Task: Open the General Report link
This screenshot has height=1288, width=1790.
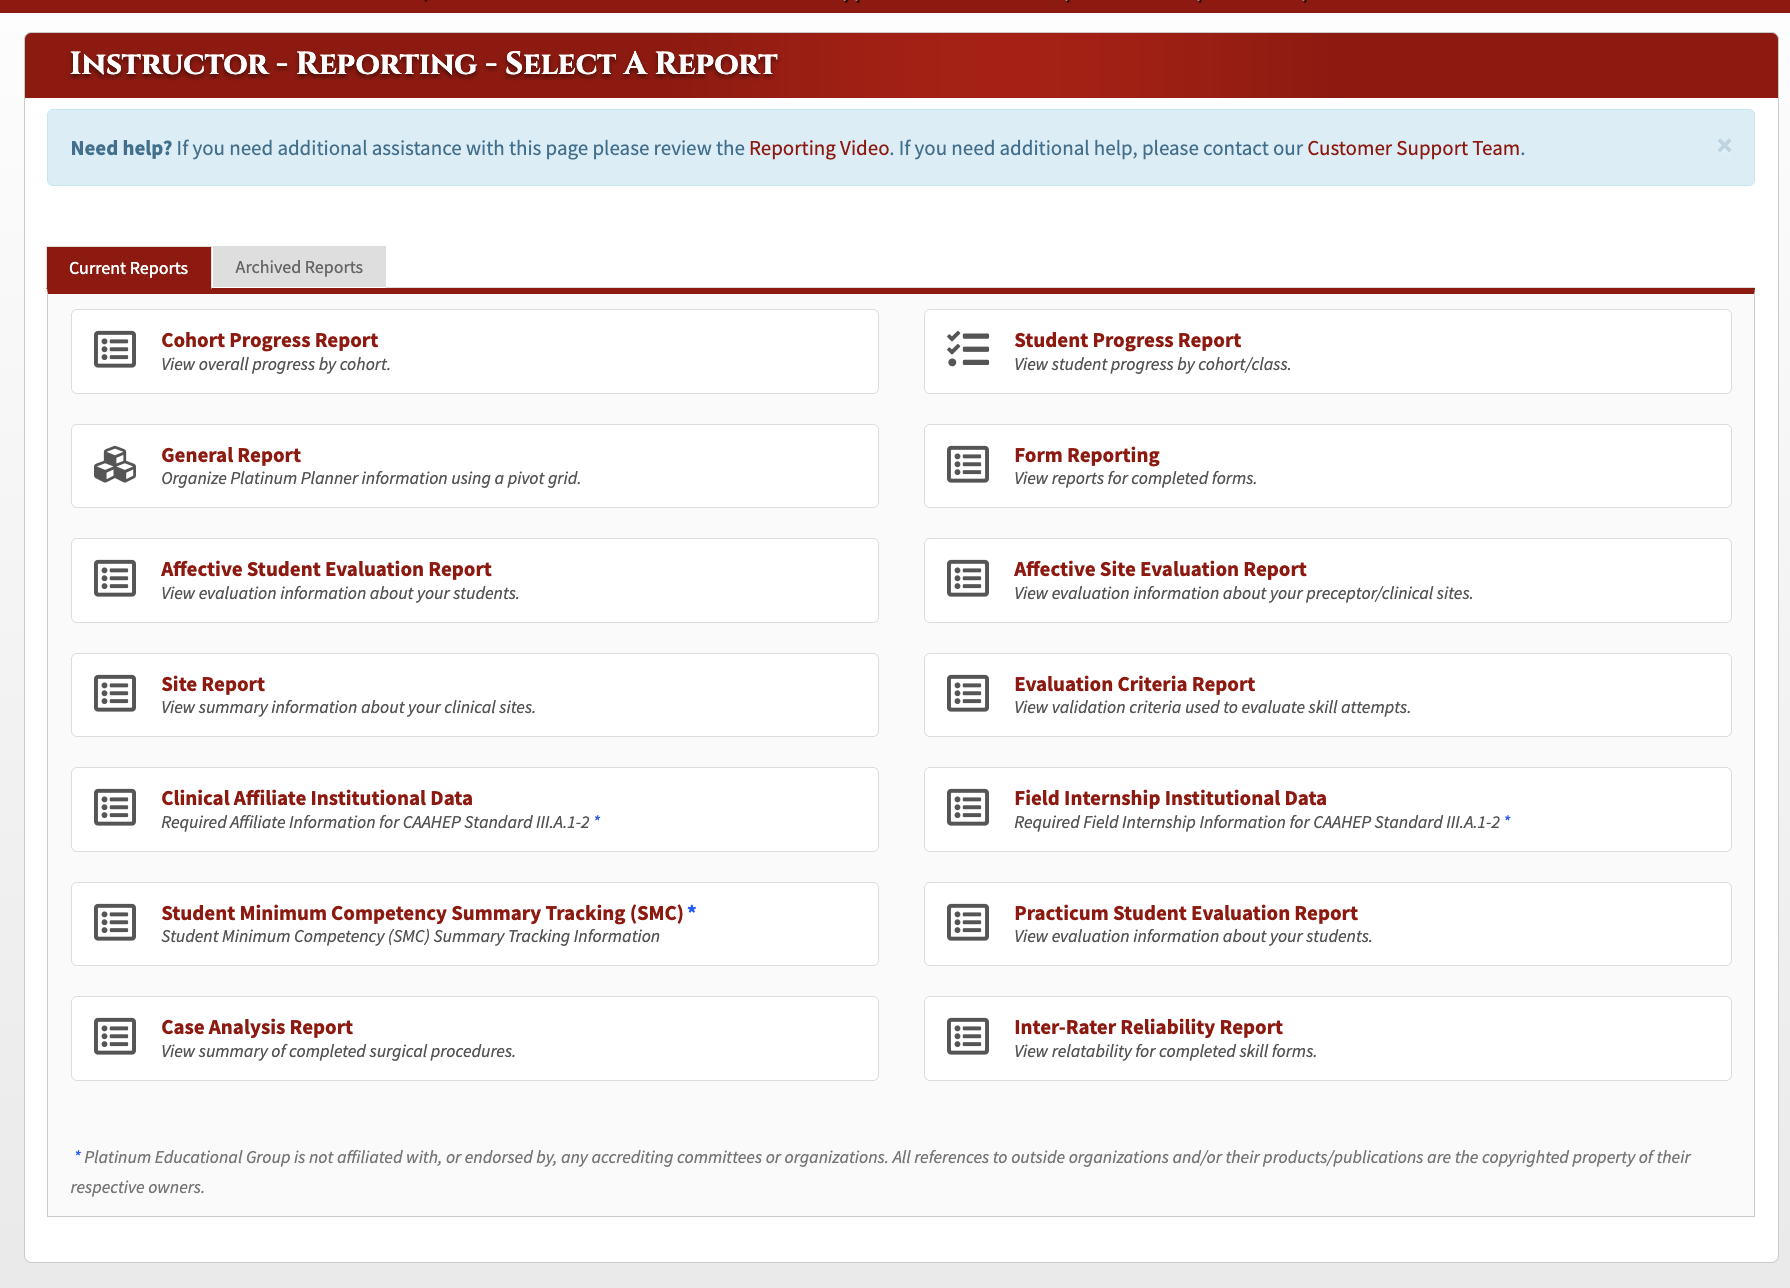Action: coord(231,455)
